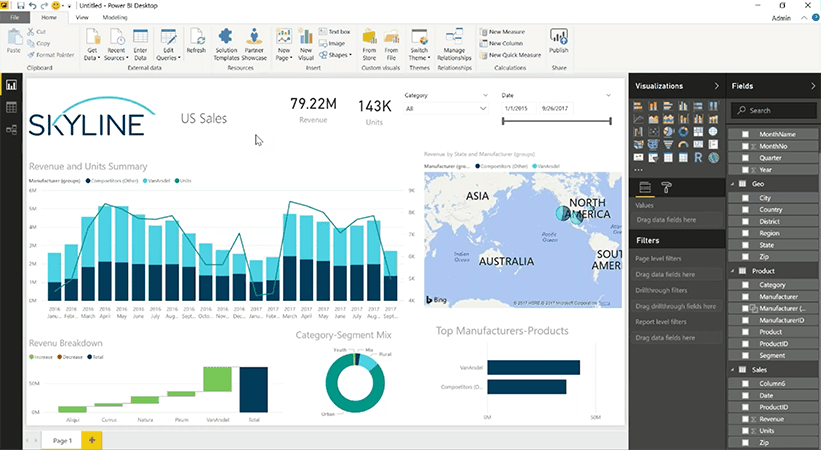Open the Modeling ribbon tab
821x450 pixels.
pyautogui.click(x=115, y=18)
